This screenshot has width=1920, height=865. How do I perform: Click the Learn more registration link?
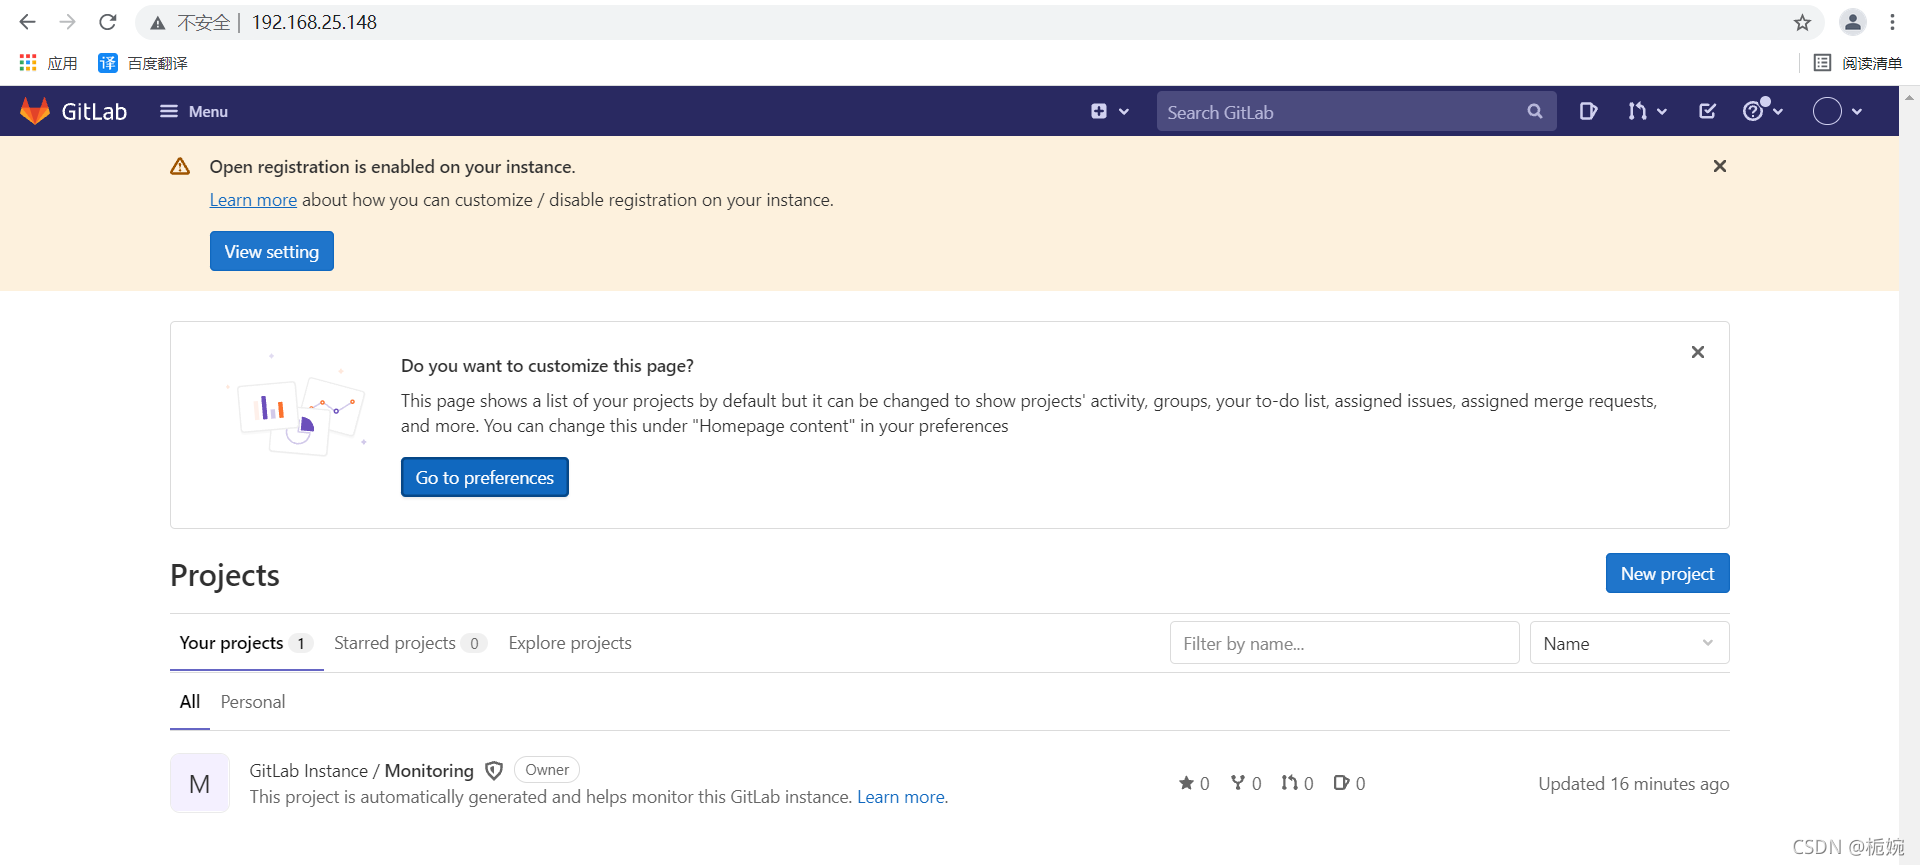pyautogui.click(x=253, y=200)
